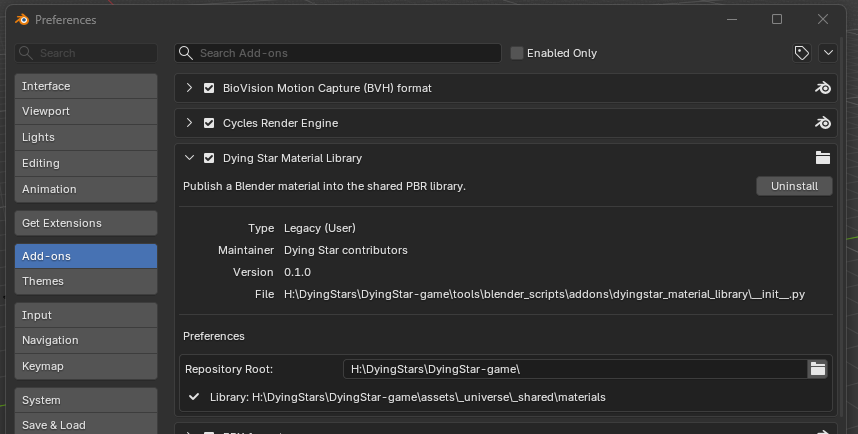Click the Blender icon on the BioVision row
The image size is (858, 434).
click(822, 88)
